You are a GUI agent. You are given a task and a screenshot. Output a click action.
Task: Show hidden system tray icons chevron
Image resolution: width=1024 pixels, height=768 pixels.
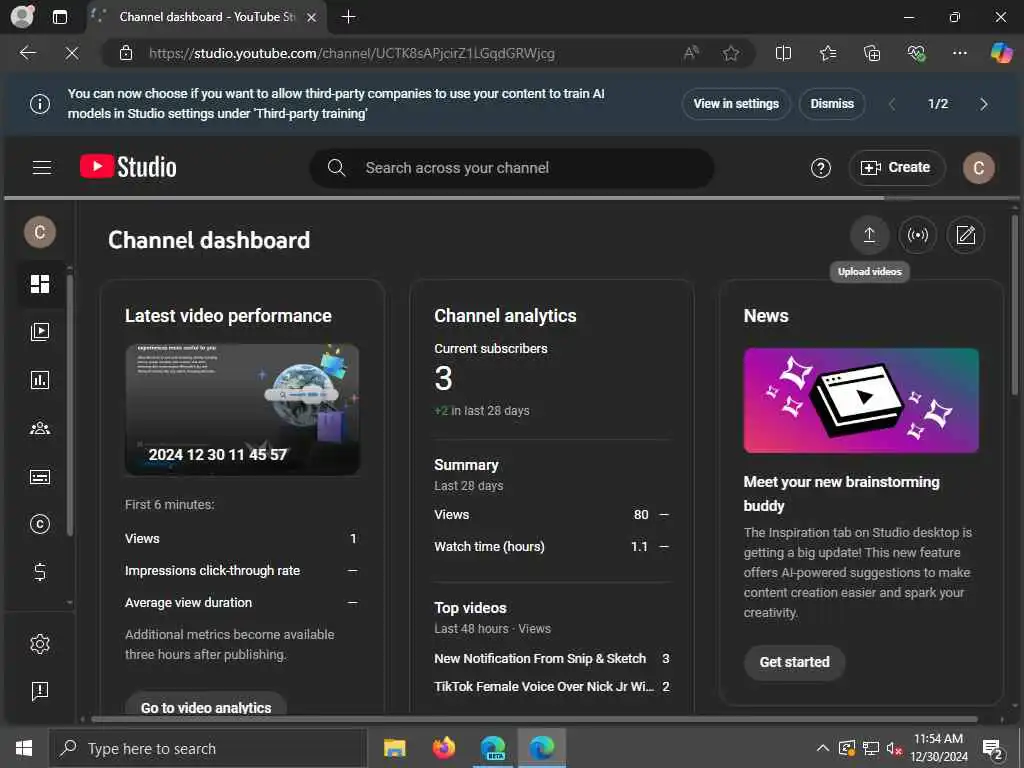click(823, 748)
